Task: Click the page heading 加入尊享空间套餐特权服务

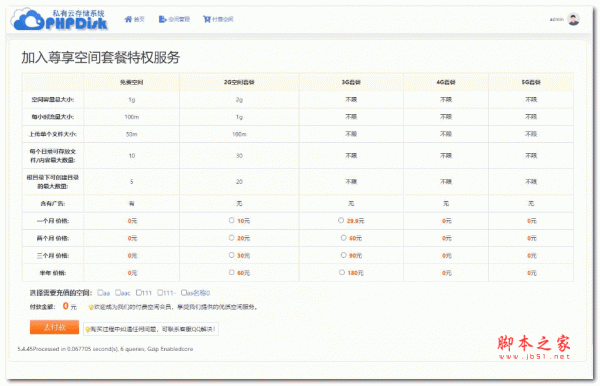Action: click(101, 57)
